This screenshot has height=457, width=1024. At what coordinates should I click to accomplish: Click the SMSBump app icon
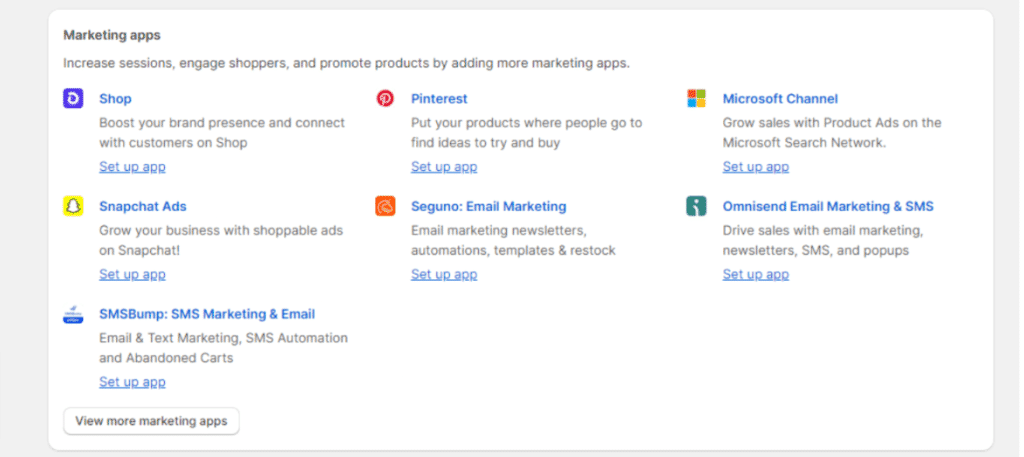click(x=73, y=314)
